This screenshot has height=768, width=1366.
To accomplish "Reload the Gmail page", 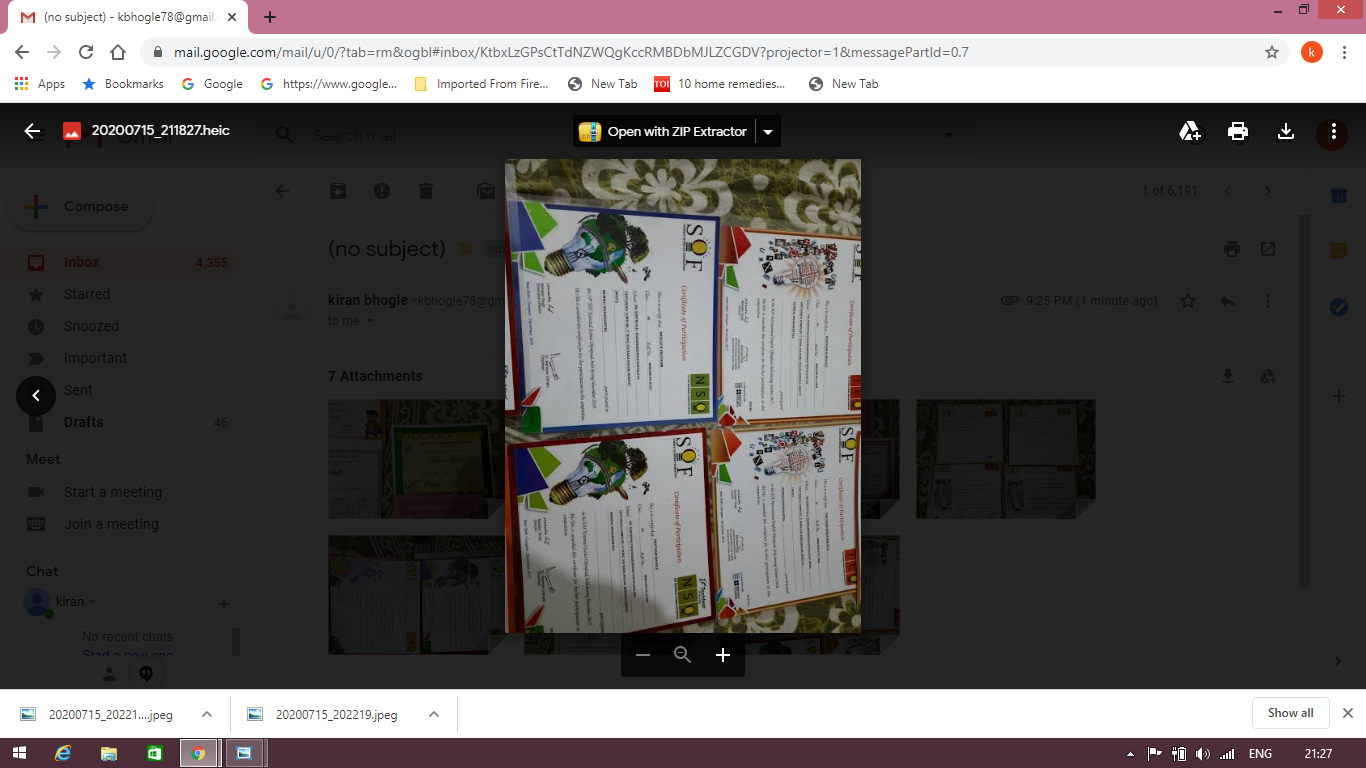I will [x=86, y=52].
